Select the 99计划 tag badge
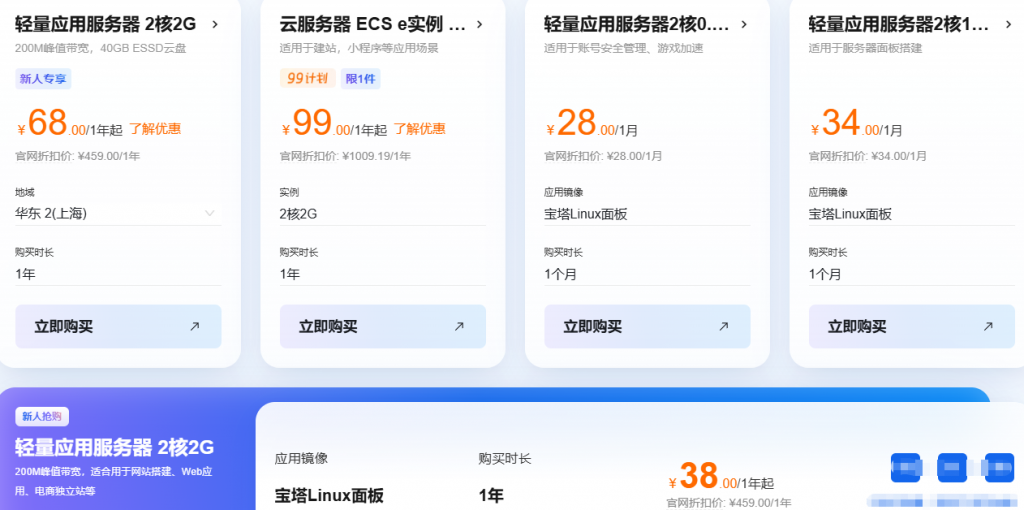 pos(308,79)
